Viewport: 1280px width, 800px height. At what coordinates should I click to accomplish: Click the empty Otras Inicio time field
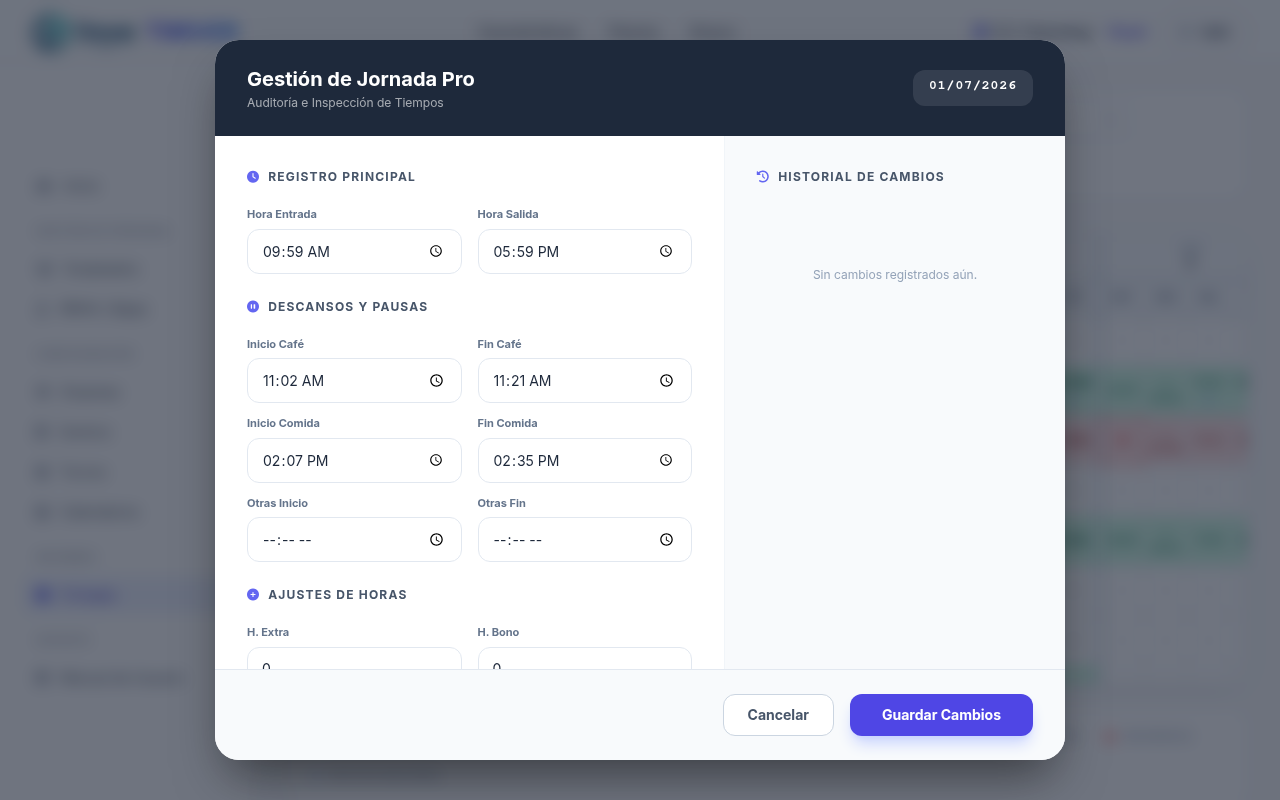click(354, 540)
